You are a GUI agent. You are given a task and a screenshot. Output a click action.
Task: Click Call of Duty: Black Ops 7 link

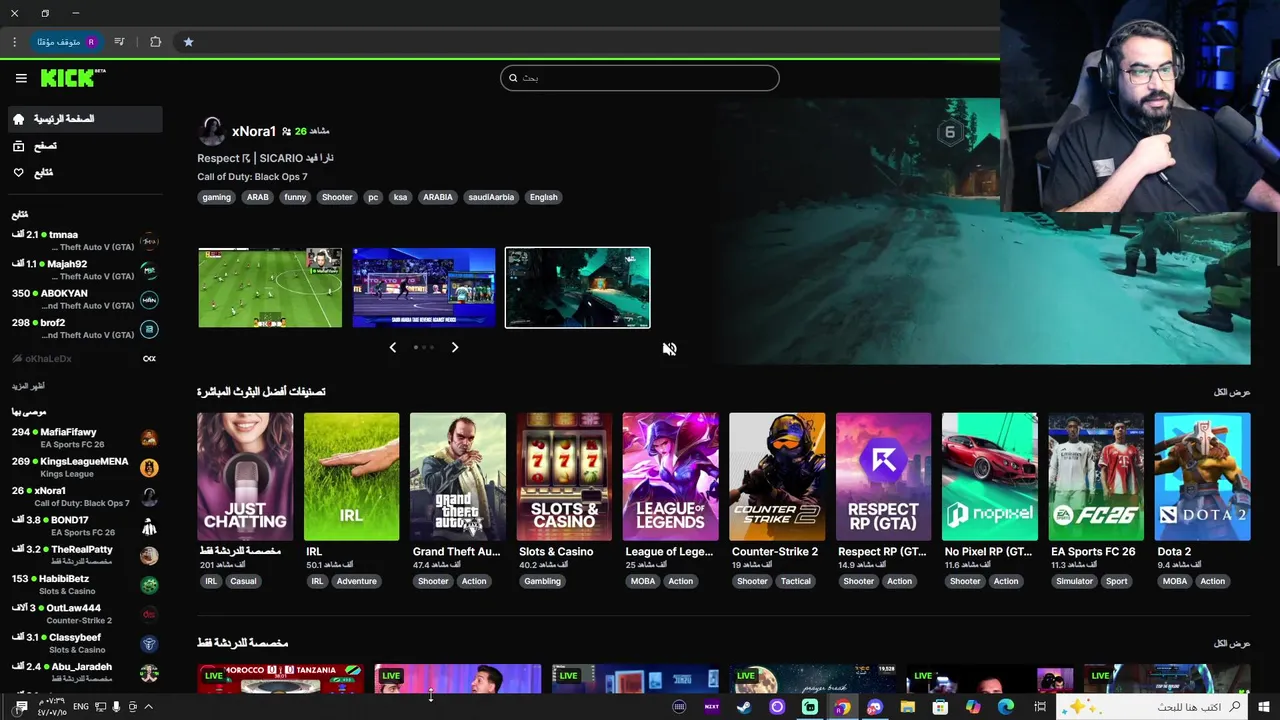252,177
